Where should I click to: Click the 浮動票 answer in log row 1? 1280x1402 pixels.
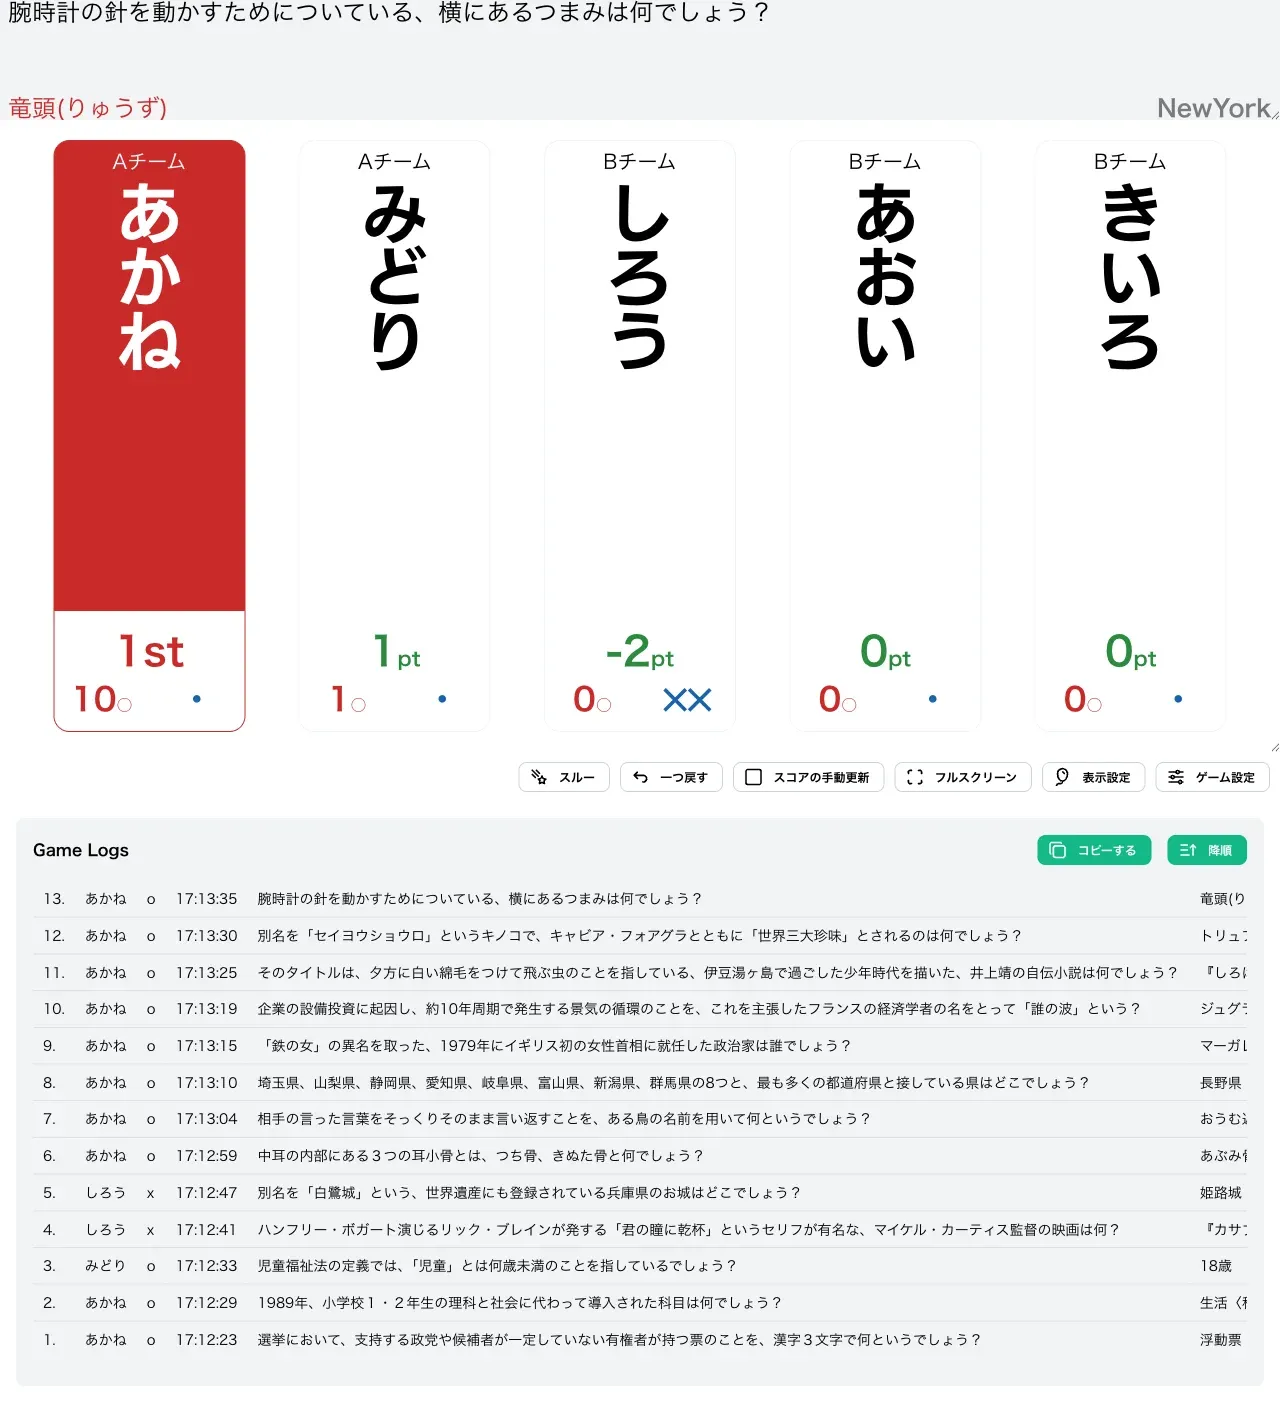1221,1340
